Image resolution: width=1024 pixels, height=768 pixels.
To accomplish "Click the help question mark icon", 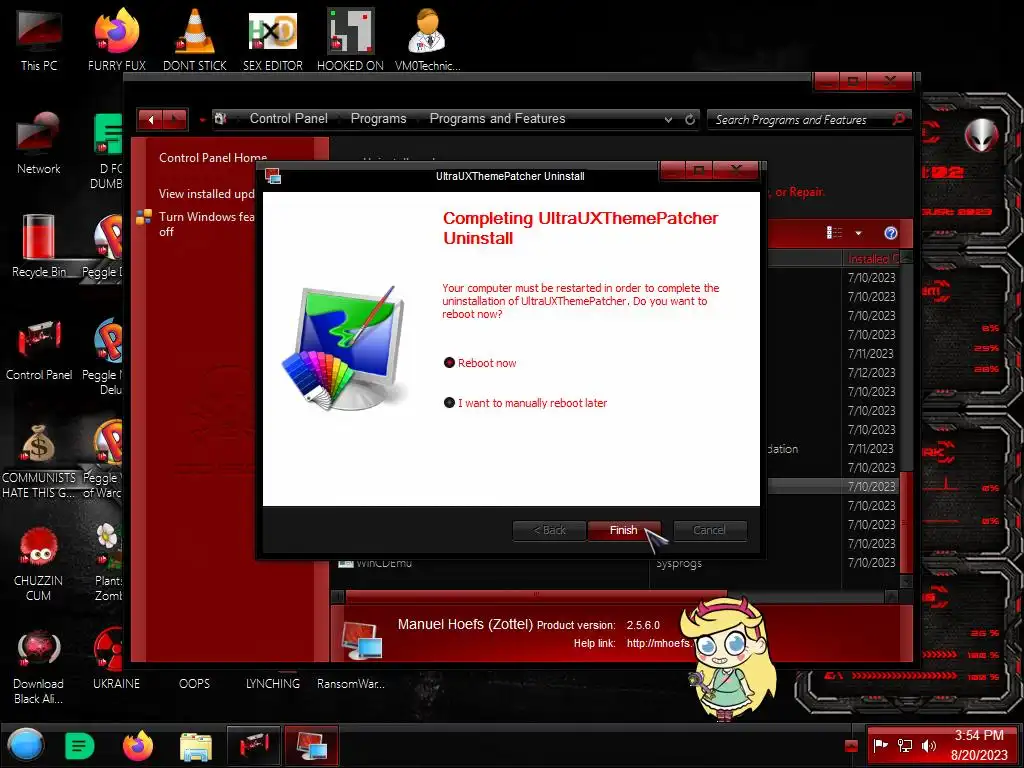I will tap(891, 233).
